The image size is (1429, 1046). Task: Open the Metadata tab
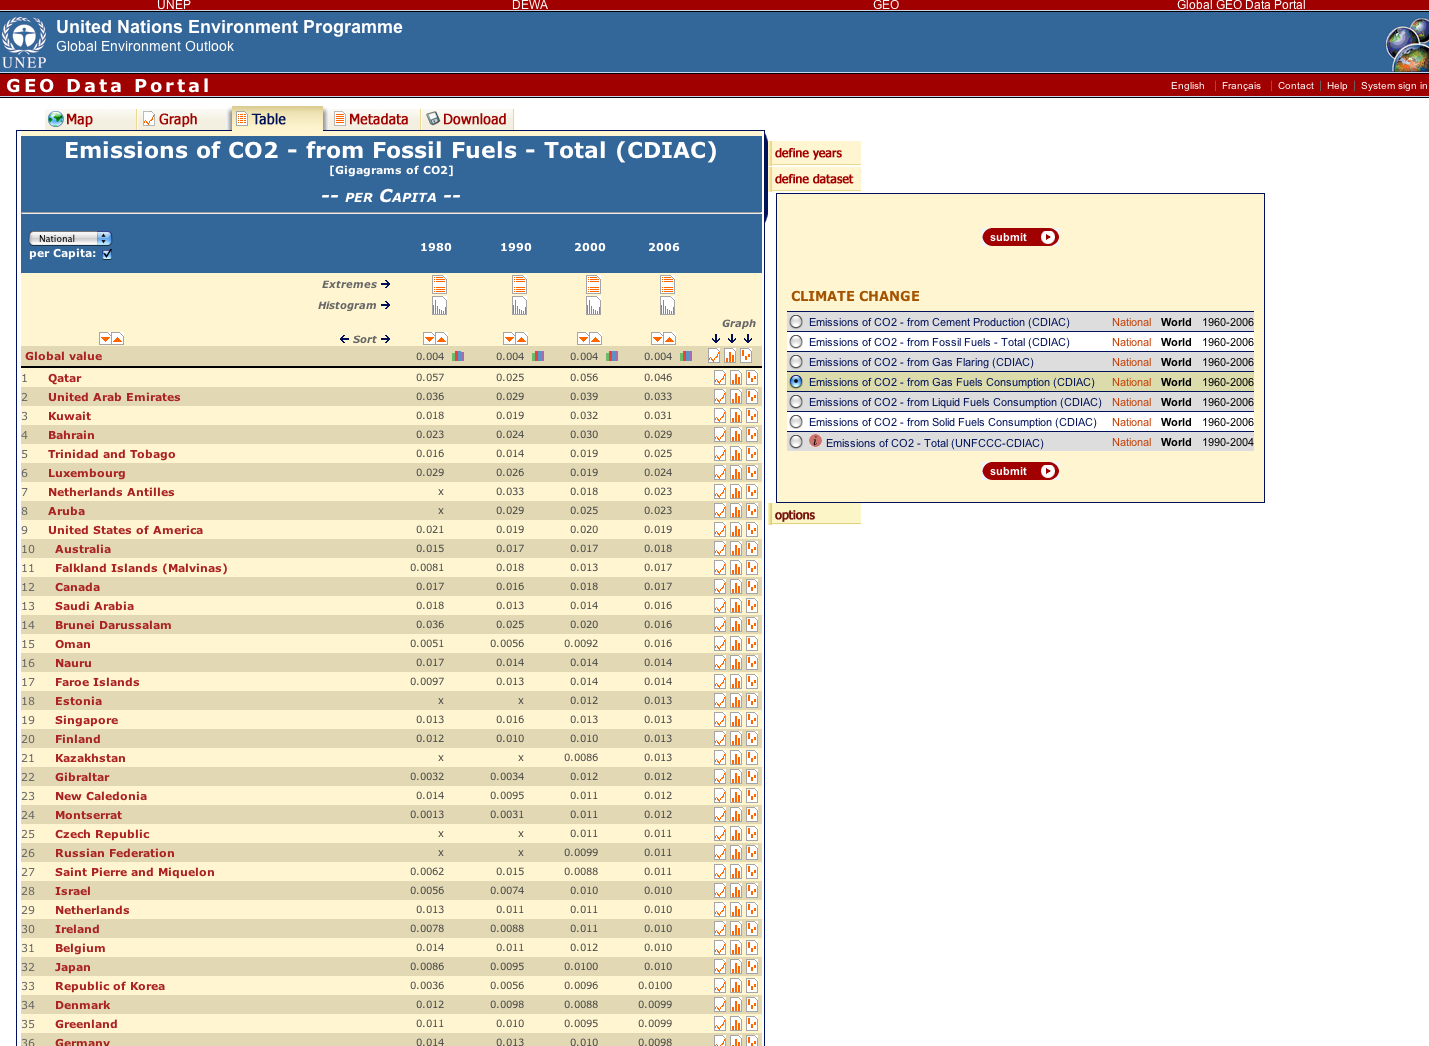coord(371,119)
